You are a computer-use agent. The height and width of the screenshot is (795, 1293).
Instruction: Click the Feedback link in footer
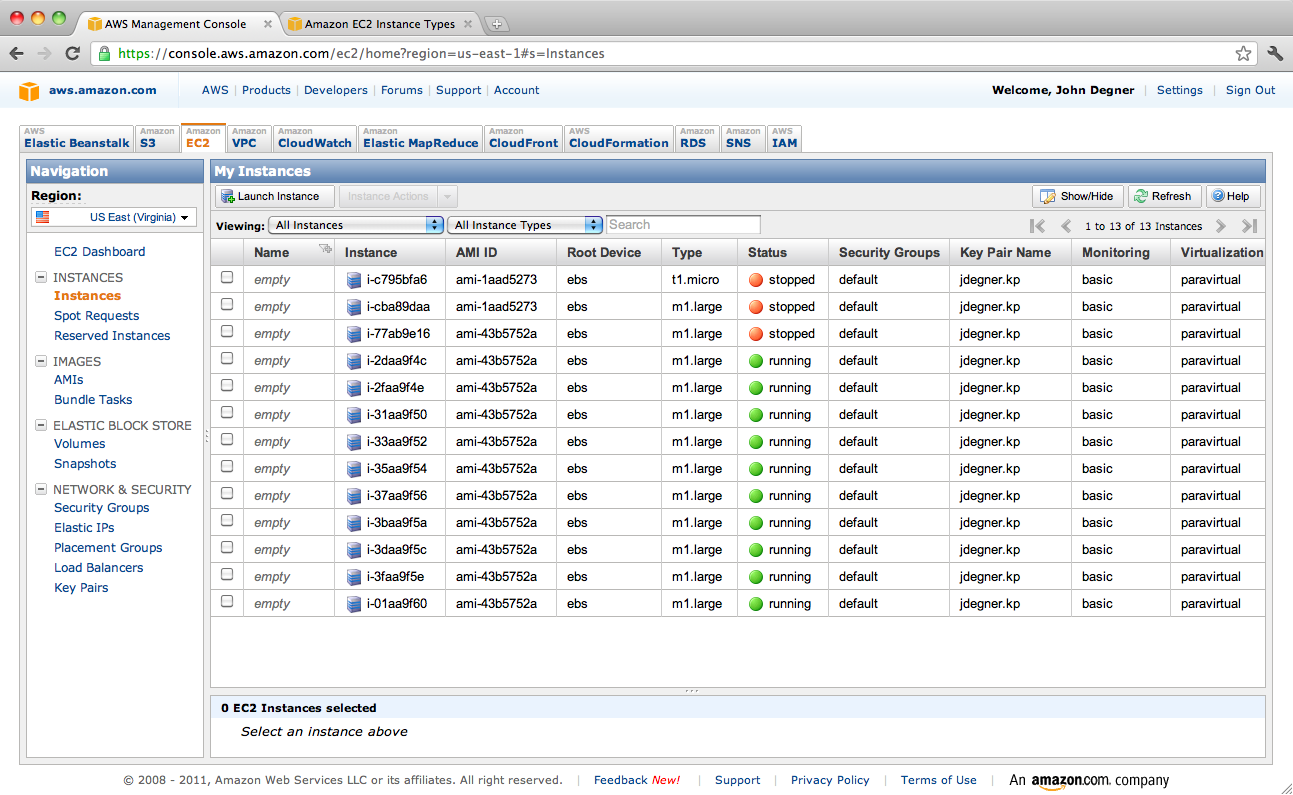(619, 781)
